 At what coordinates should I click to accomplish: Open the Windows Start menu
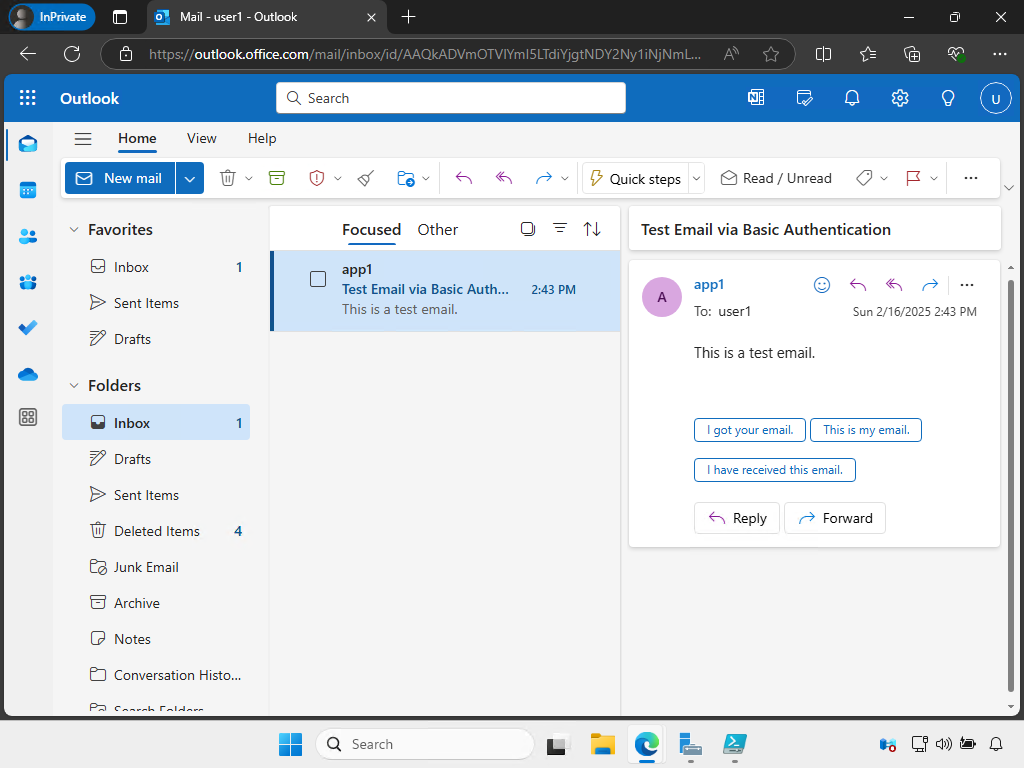pos(291,744)
